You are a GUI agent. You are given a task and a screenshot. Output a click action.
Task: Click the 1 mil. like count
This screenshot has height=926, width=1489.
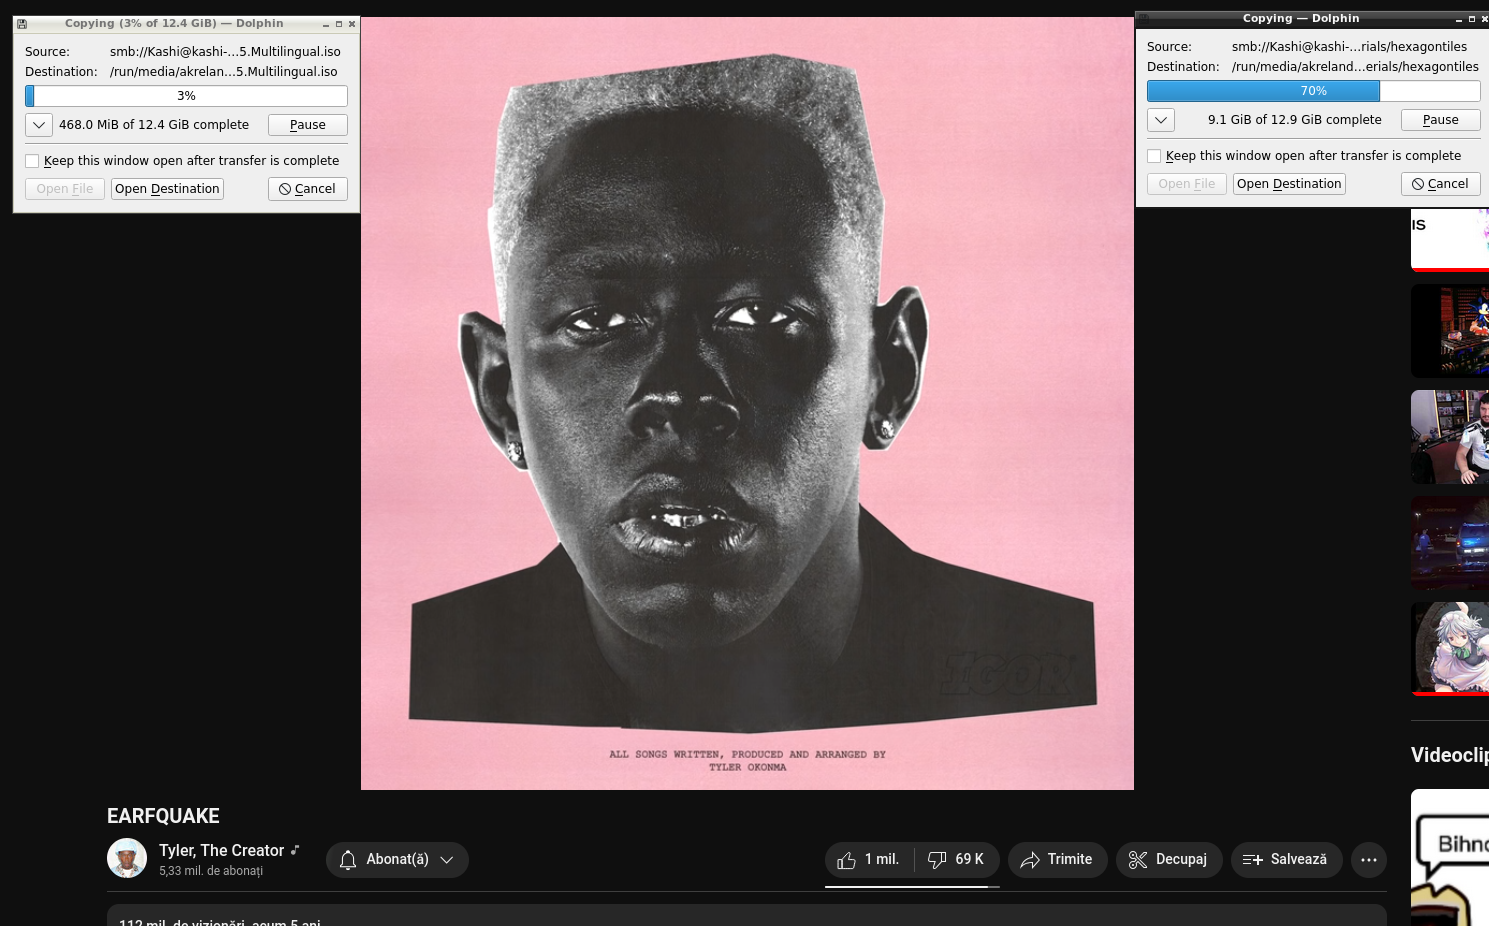882,860
